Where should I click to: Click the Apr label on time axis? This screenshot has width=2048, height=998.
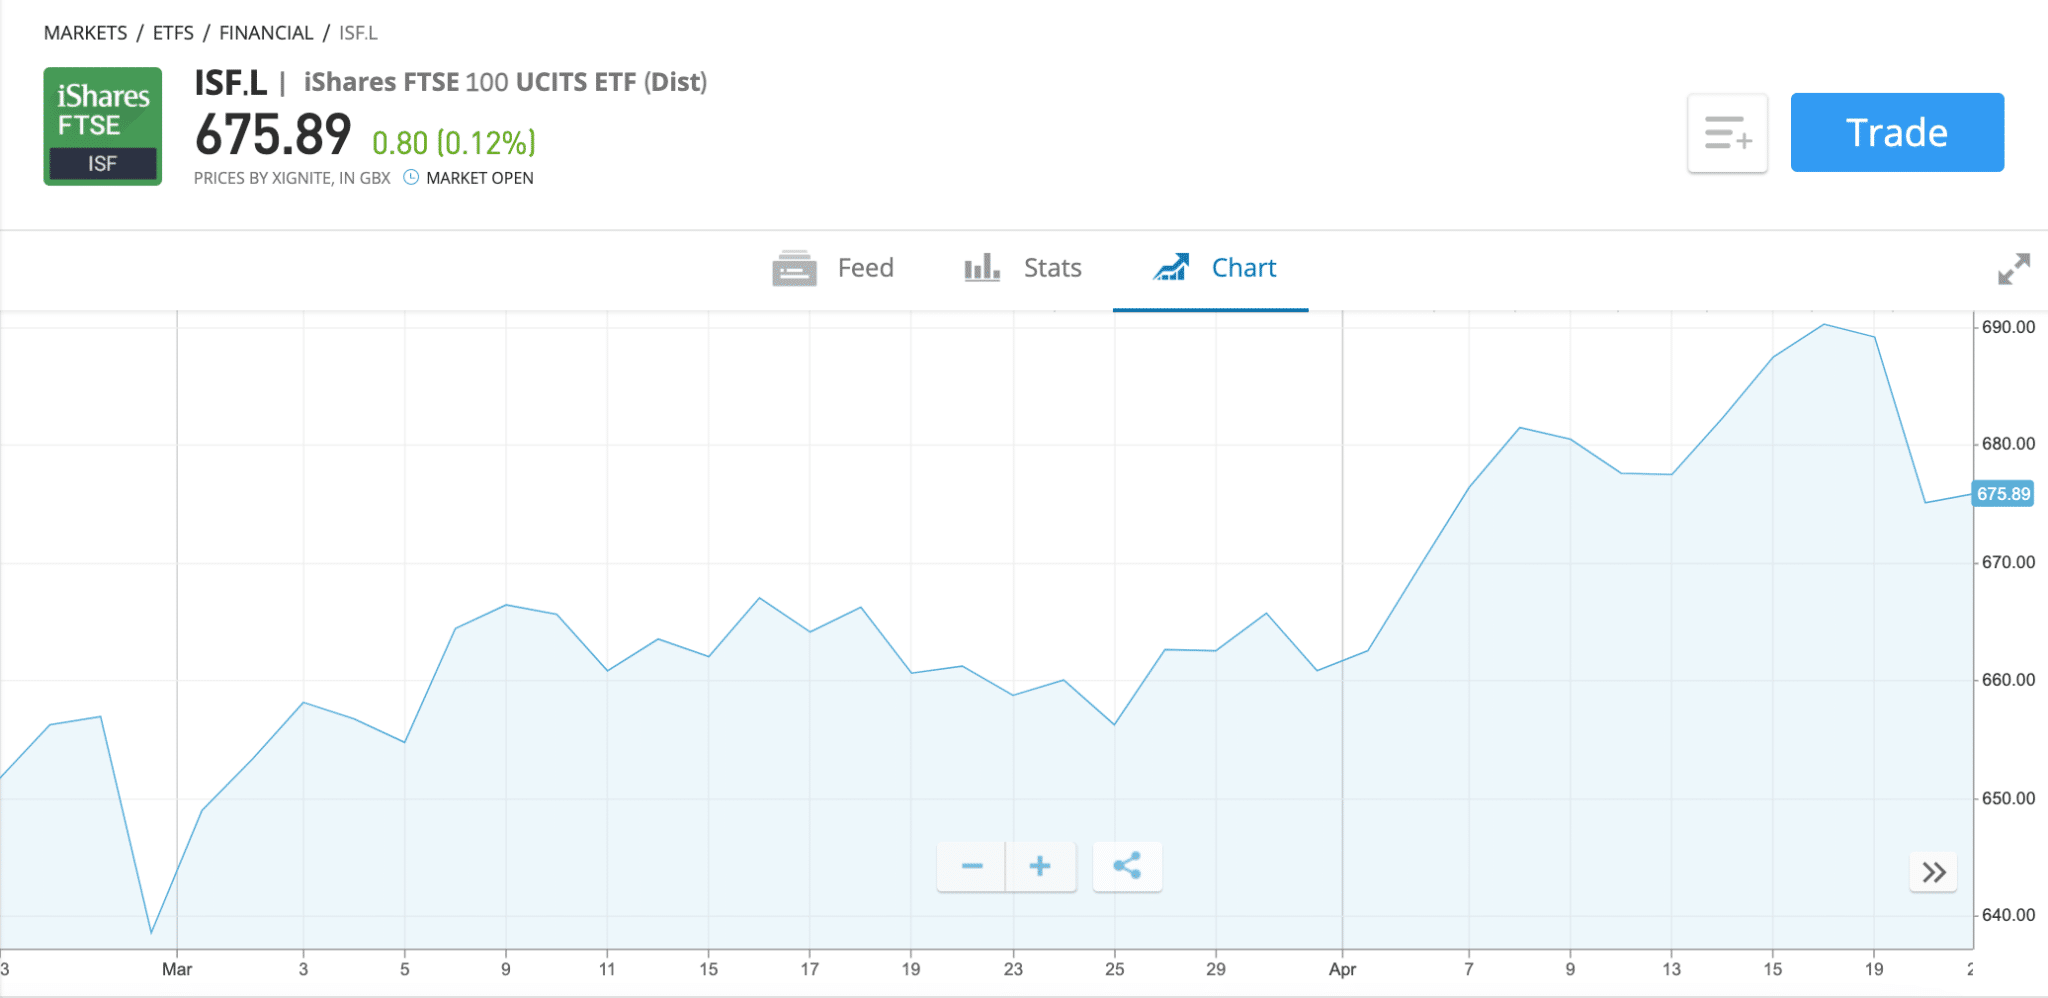(x=1342, y=969)
